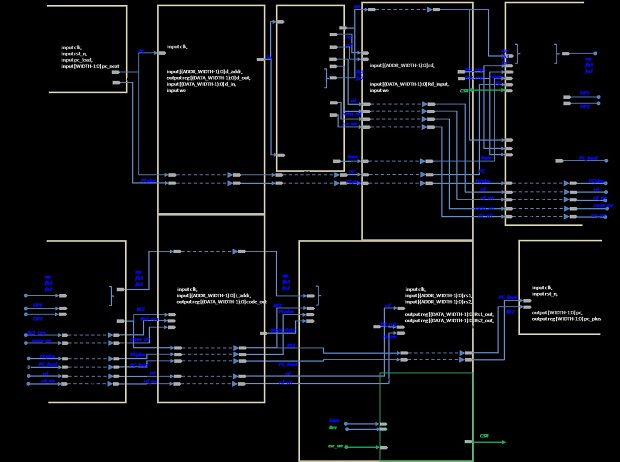Click the rst_n input text in bottom-right block
The height and width of the screenshot is (462, 620).
coord(545,295)
